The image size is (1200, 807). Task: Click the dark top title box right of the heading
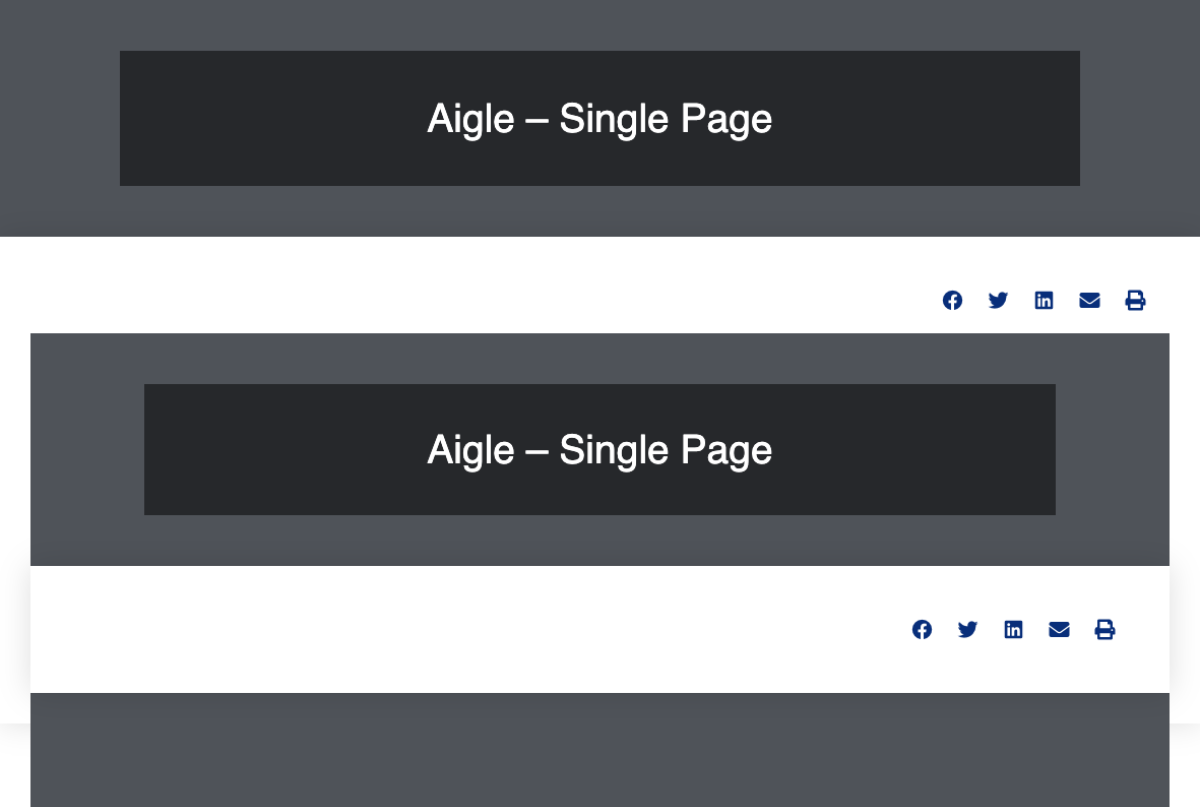(x=930, y=118)
